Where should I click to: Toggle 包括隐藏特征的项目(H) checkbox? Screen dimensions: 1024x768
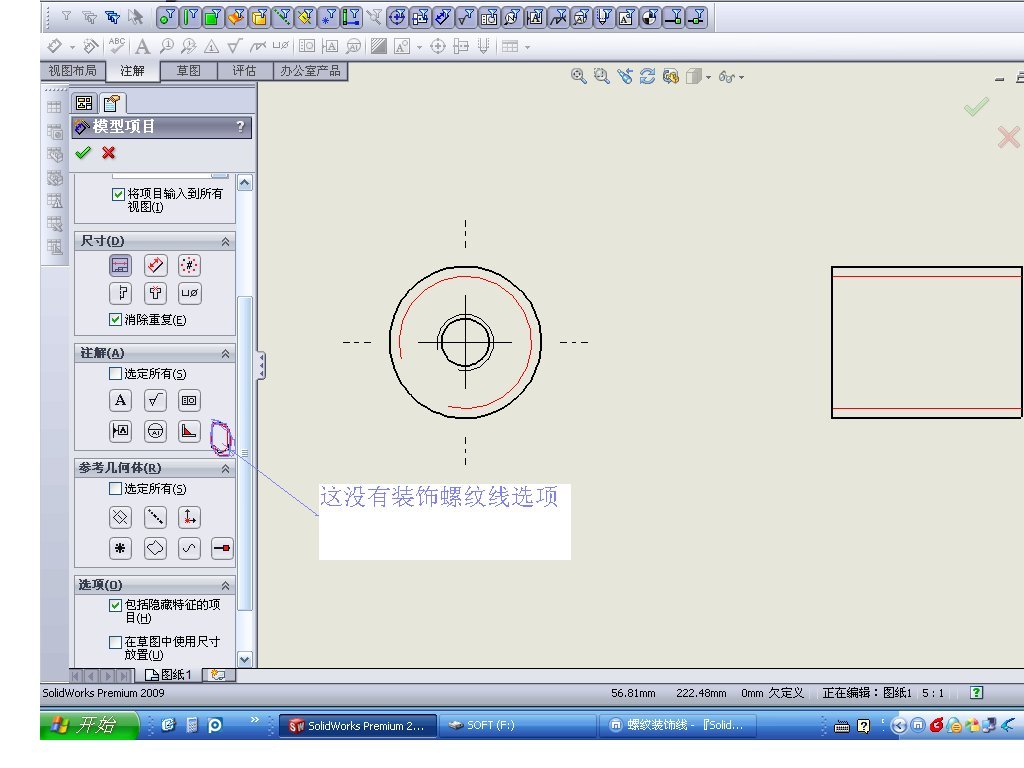pyautogui.click(x=115, y=605)
